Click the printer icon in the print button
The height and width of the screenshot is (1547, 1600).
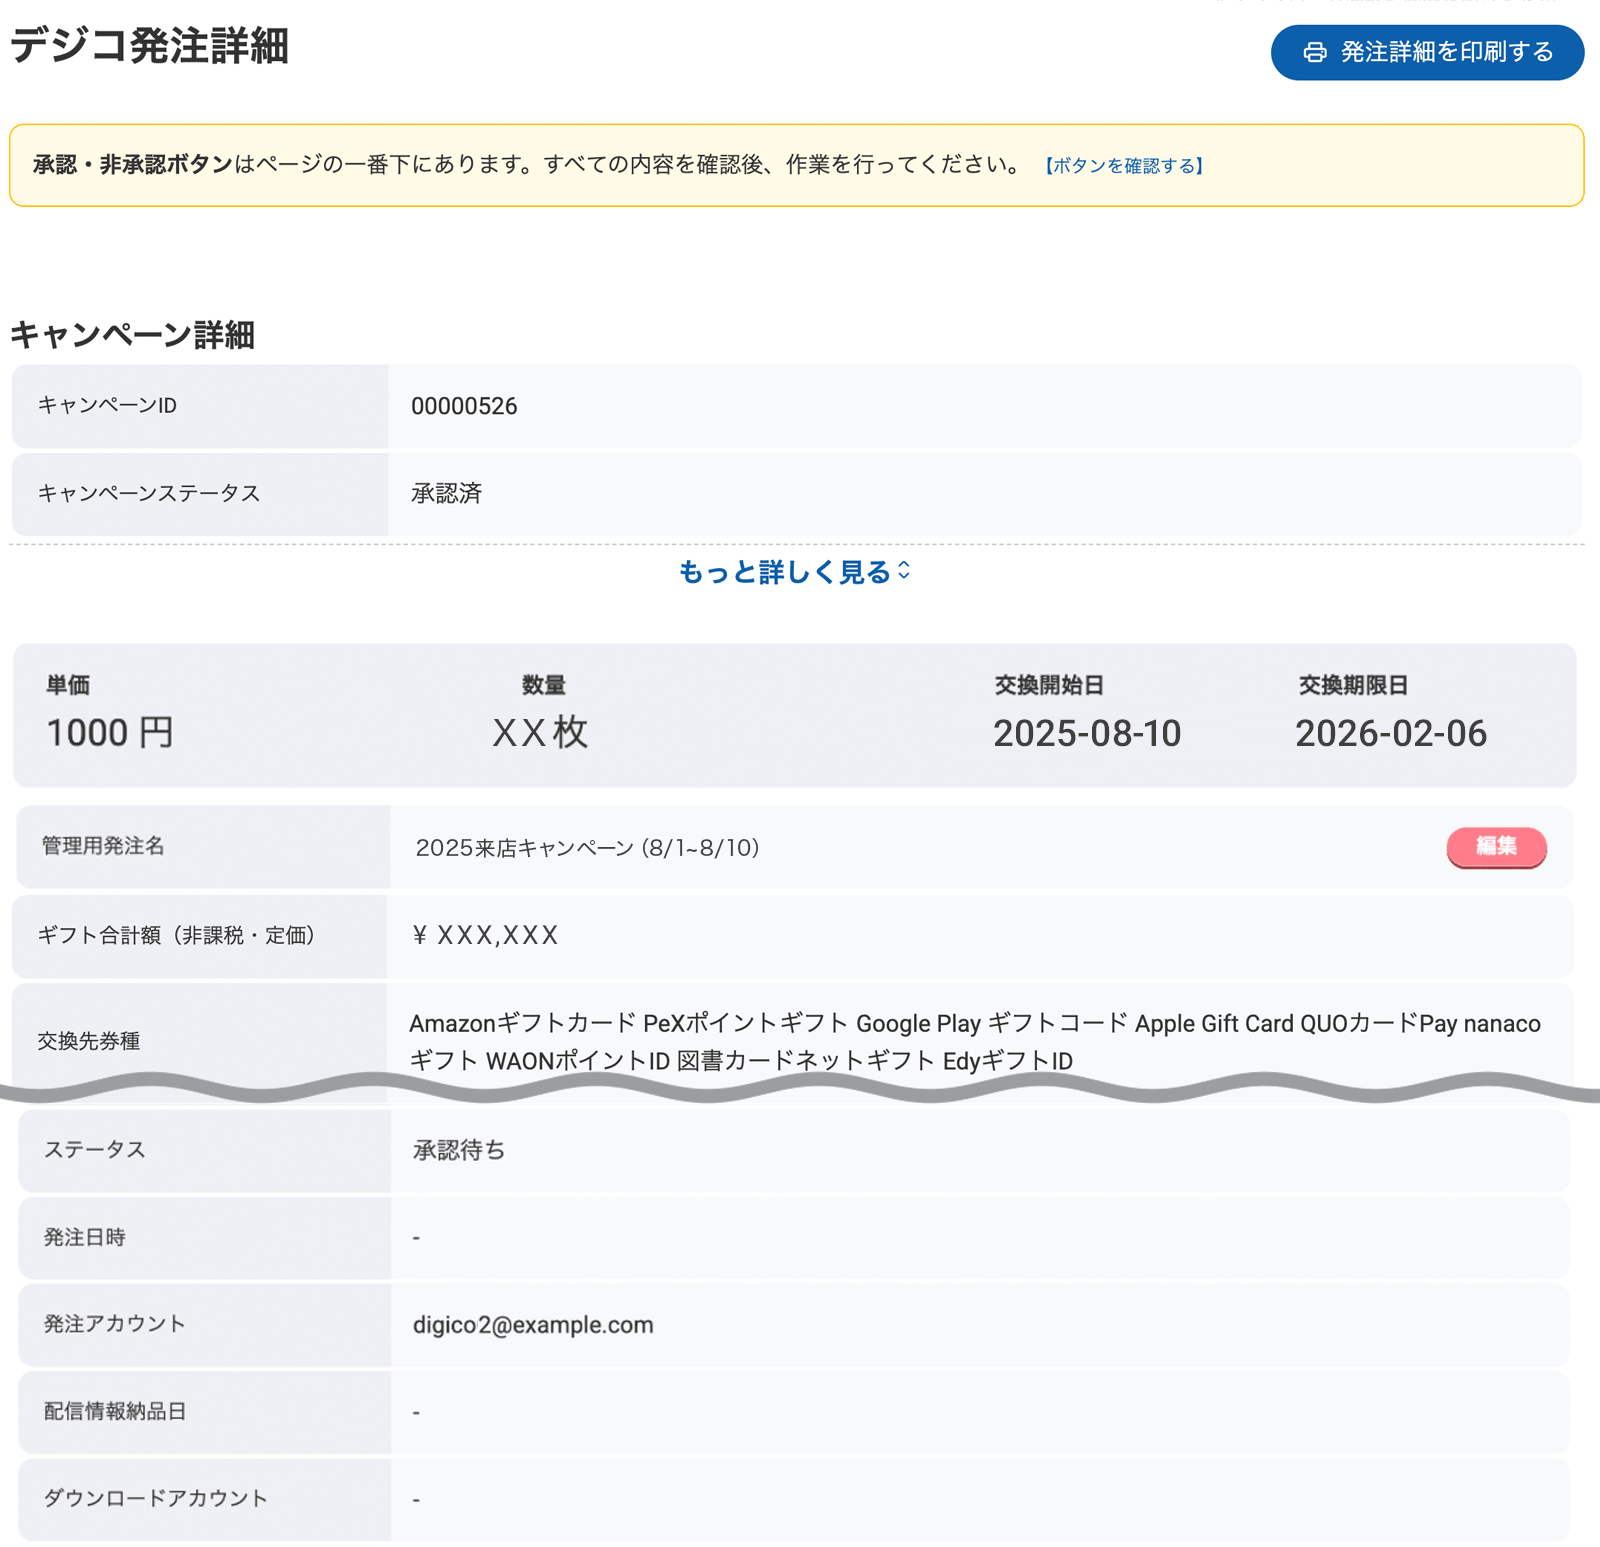pos(1315,52)
